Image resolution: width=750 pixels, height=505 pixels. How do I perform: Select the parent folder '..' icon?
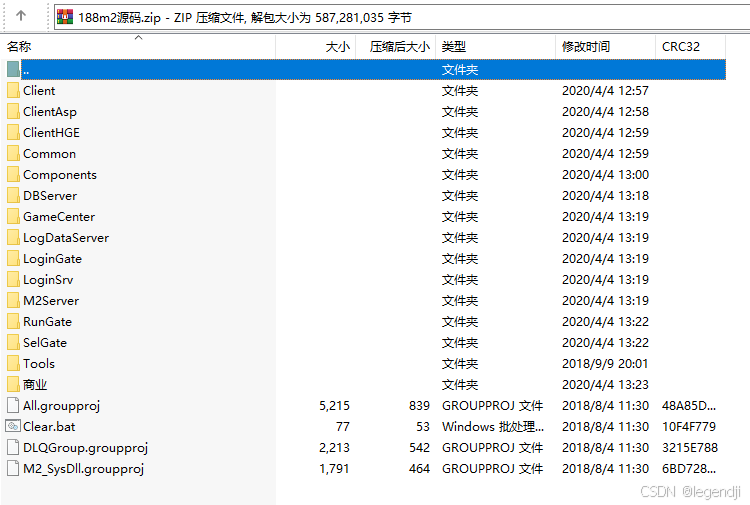click(x=13, y=69)
